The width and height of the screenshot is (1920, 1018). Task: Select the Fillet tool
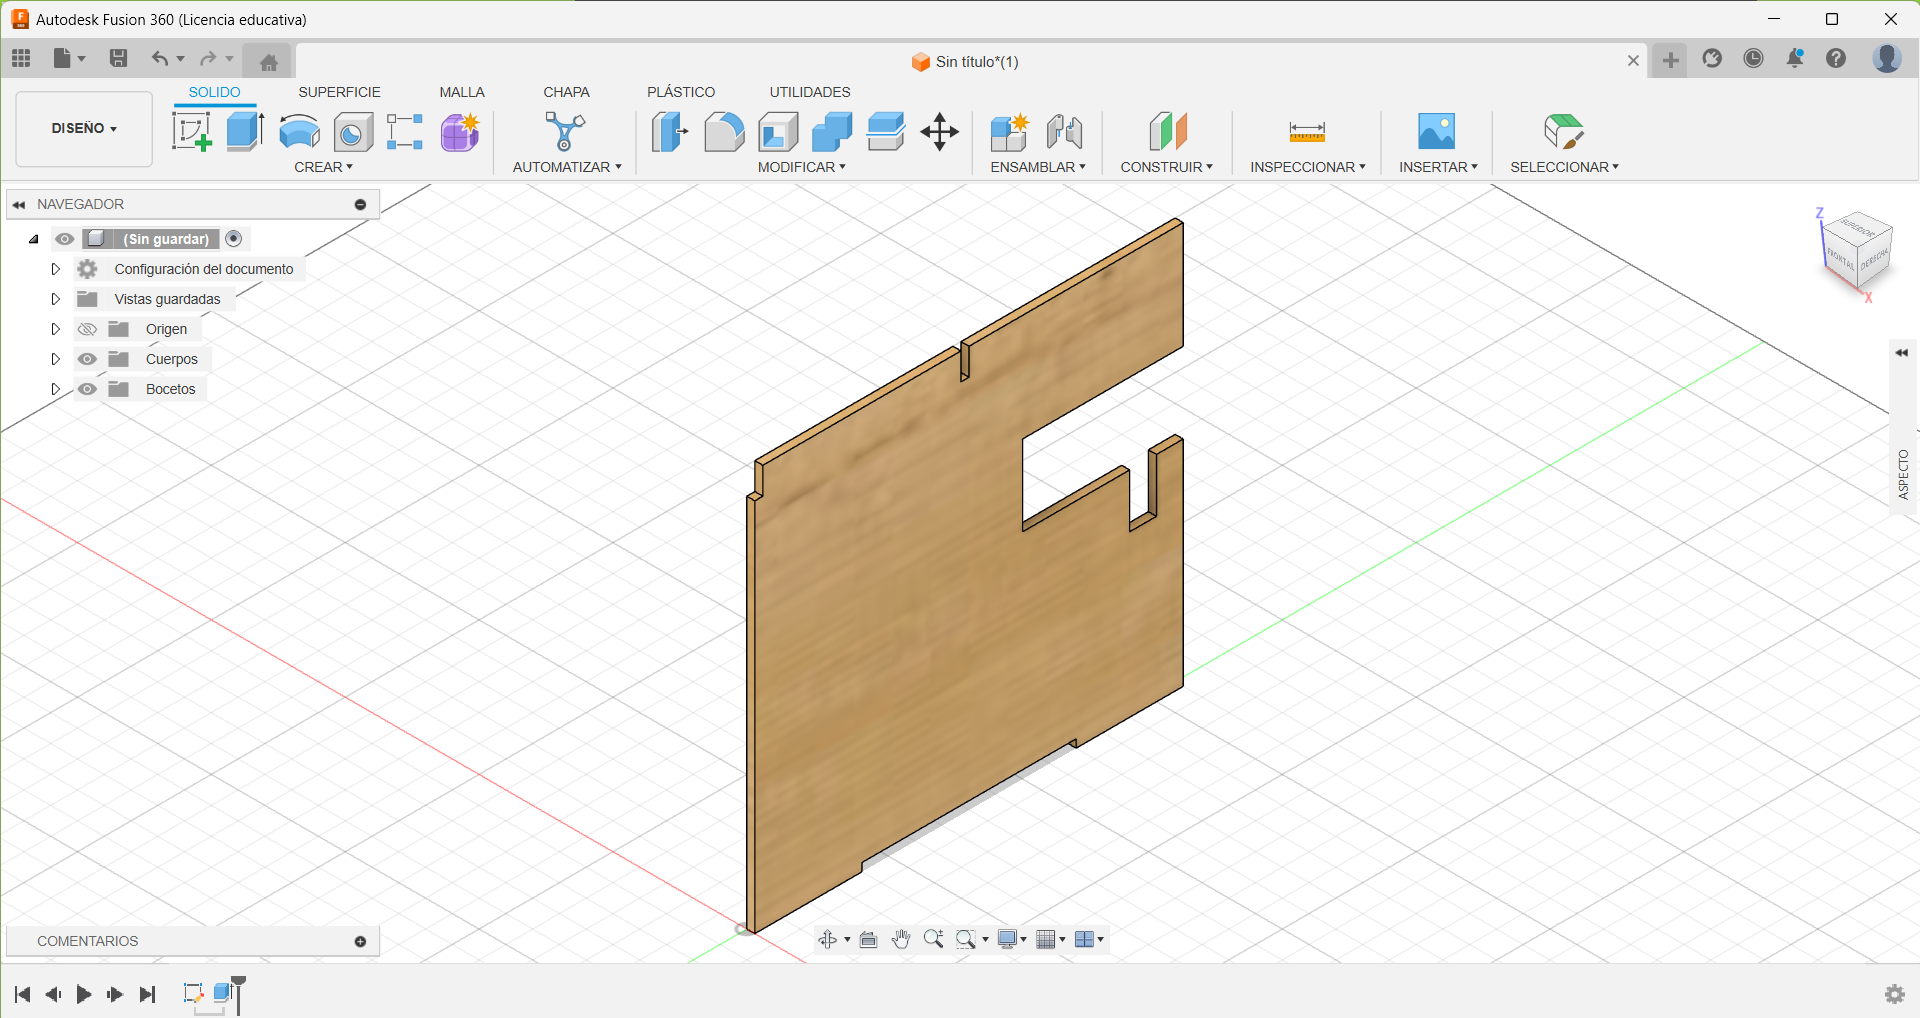coord(724,132)
